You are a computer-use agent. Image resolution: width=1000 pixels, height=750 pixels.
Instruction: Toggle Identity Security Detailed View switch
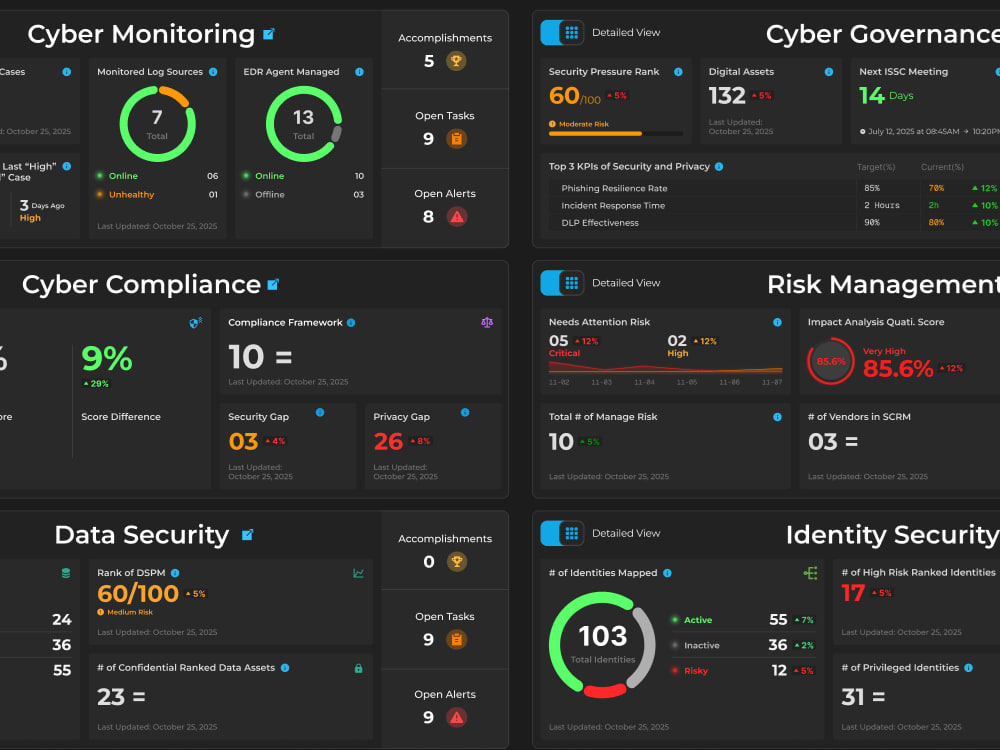click(562, 533)
